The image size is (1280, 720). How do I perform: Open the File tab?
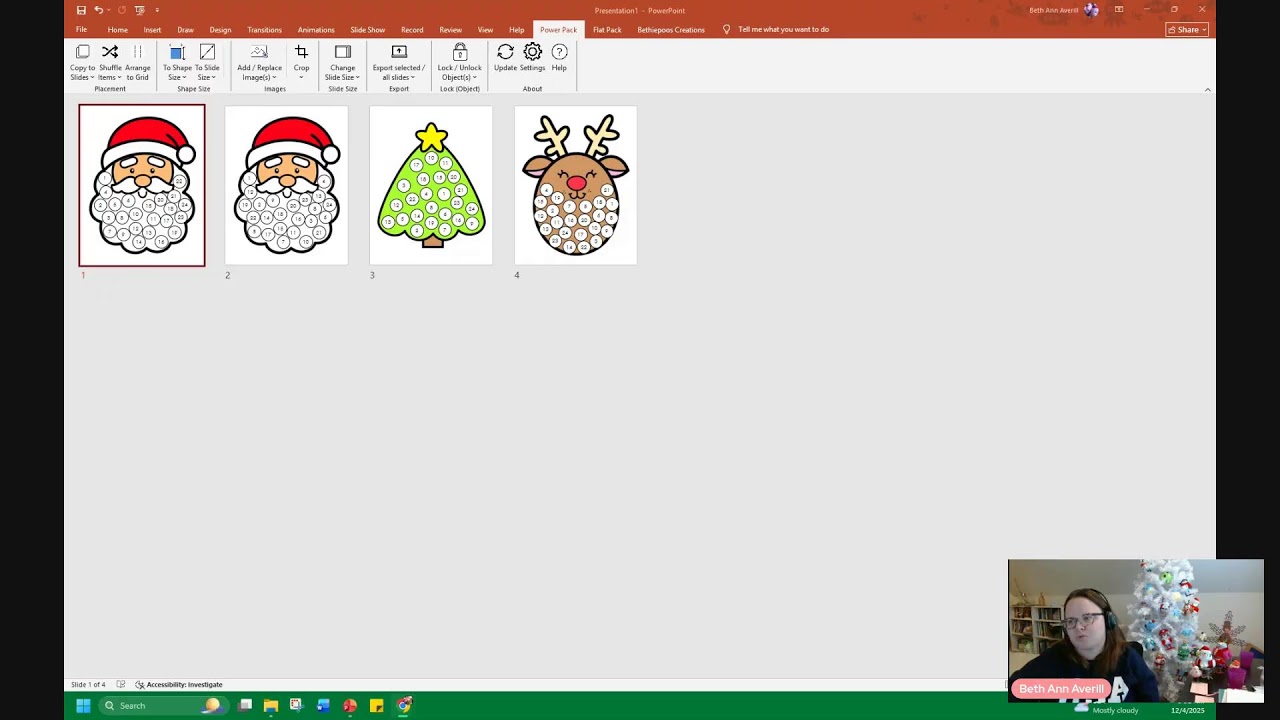point(81,30)
